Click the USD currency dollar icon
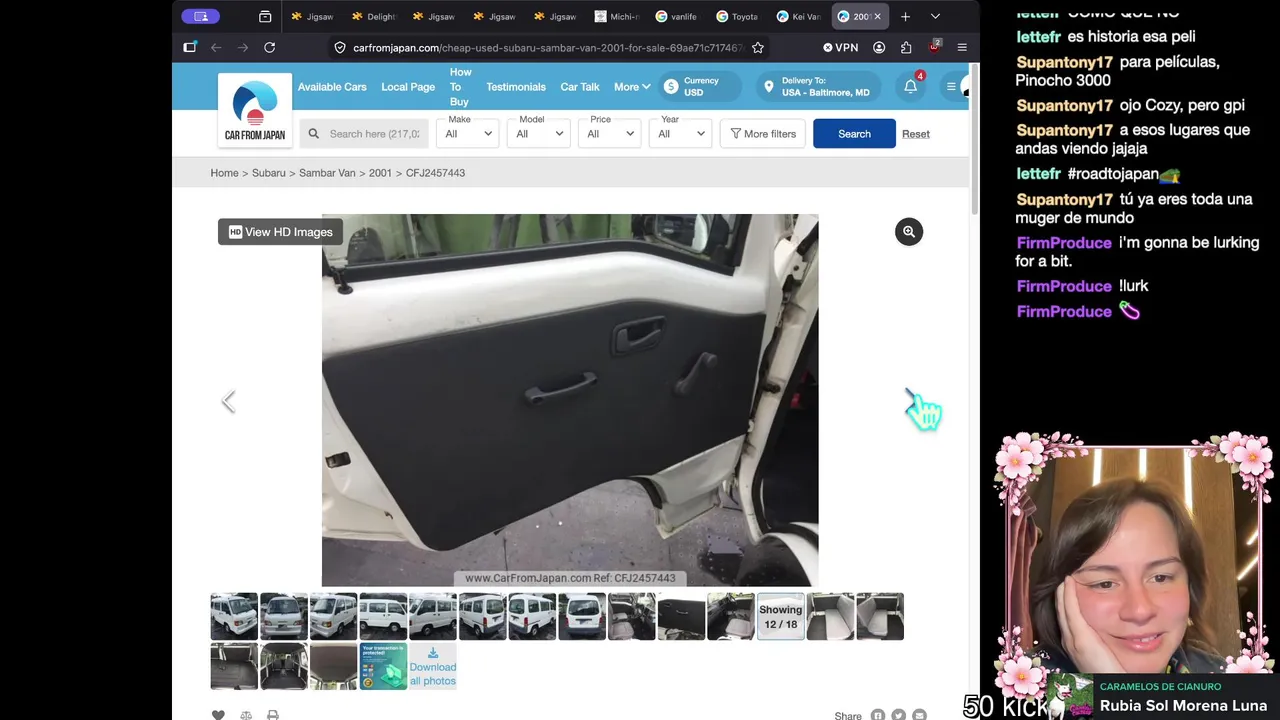The height and width of the screenshot is (720, 1280). pyautogui.click(x=671, y=87)
